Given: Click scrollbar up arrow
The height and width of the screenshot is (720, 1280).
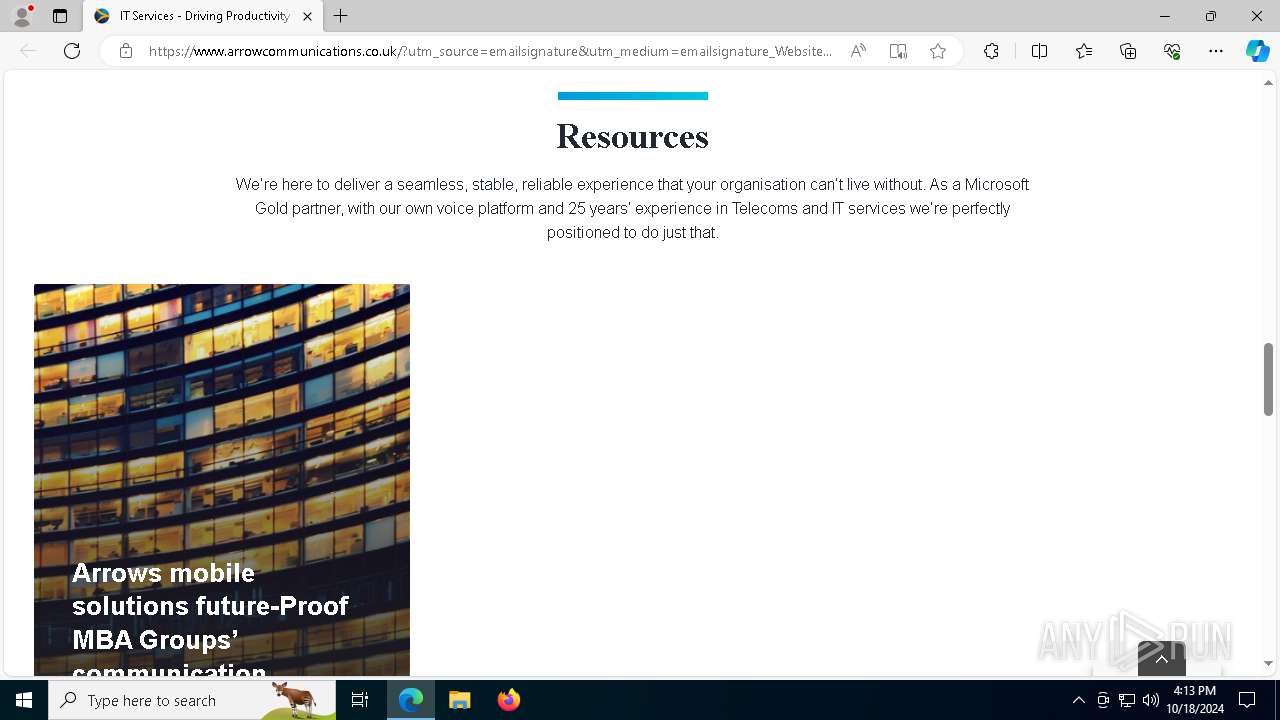Looking at the screenshot, I should [x=1268, y=83].
